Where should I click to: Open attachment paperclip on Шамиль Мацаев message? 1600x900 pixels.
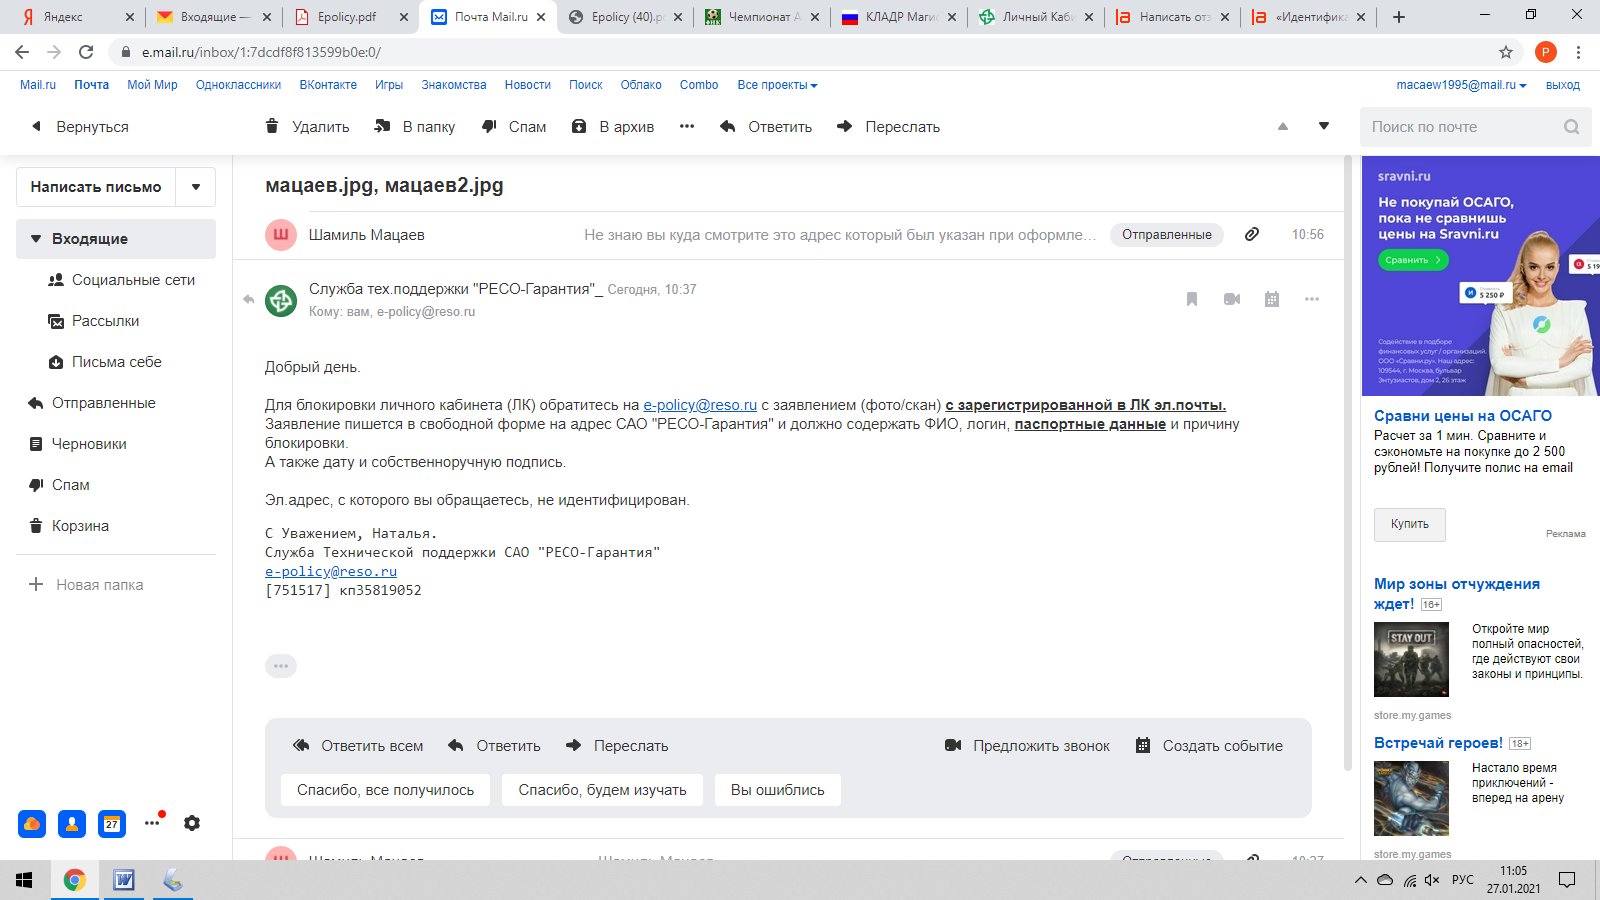1252,234
